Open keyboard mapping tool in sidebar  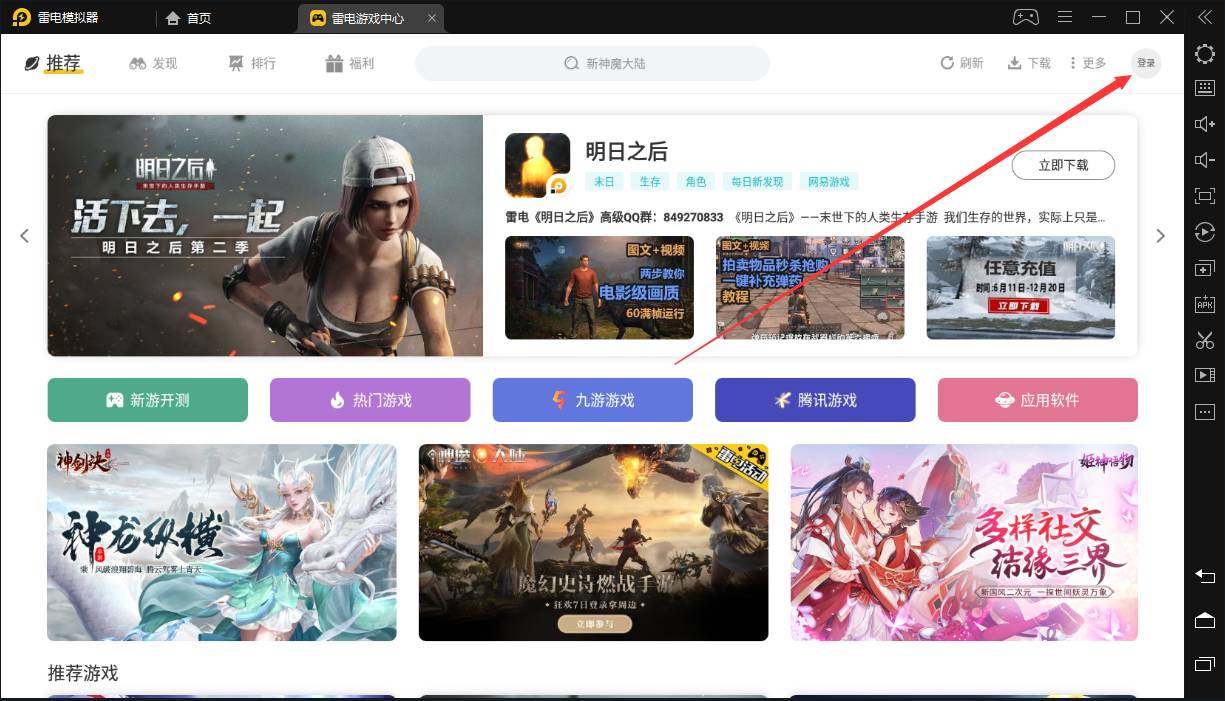[1205, 88]
